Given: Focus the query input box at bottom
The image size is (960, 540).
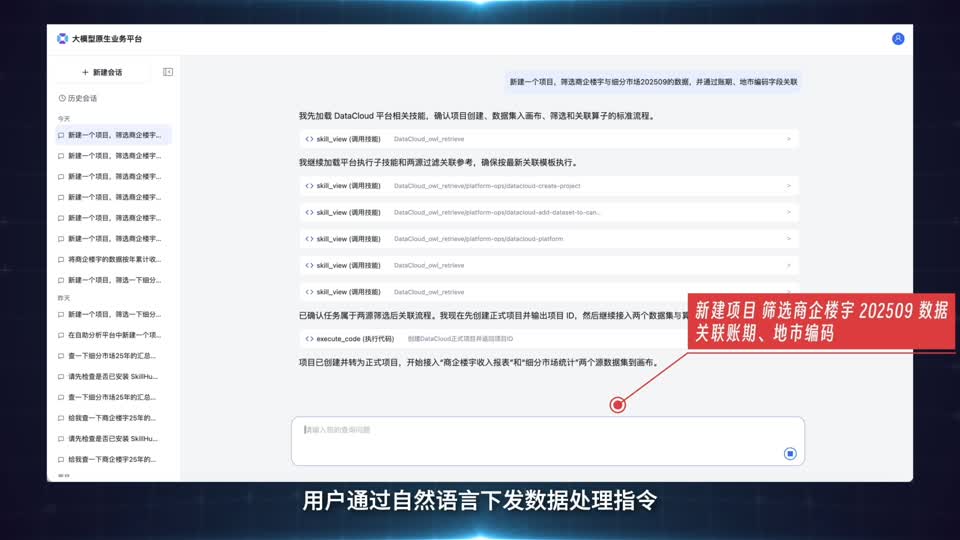Looking at the screenshot, I should click(547, 441).
